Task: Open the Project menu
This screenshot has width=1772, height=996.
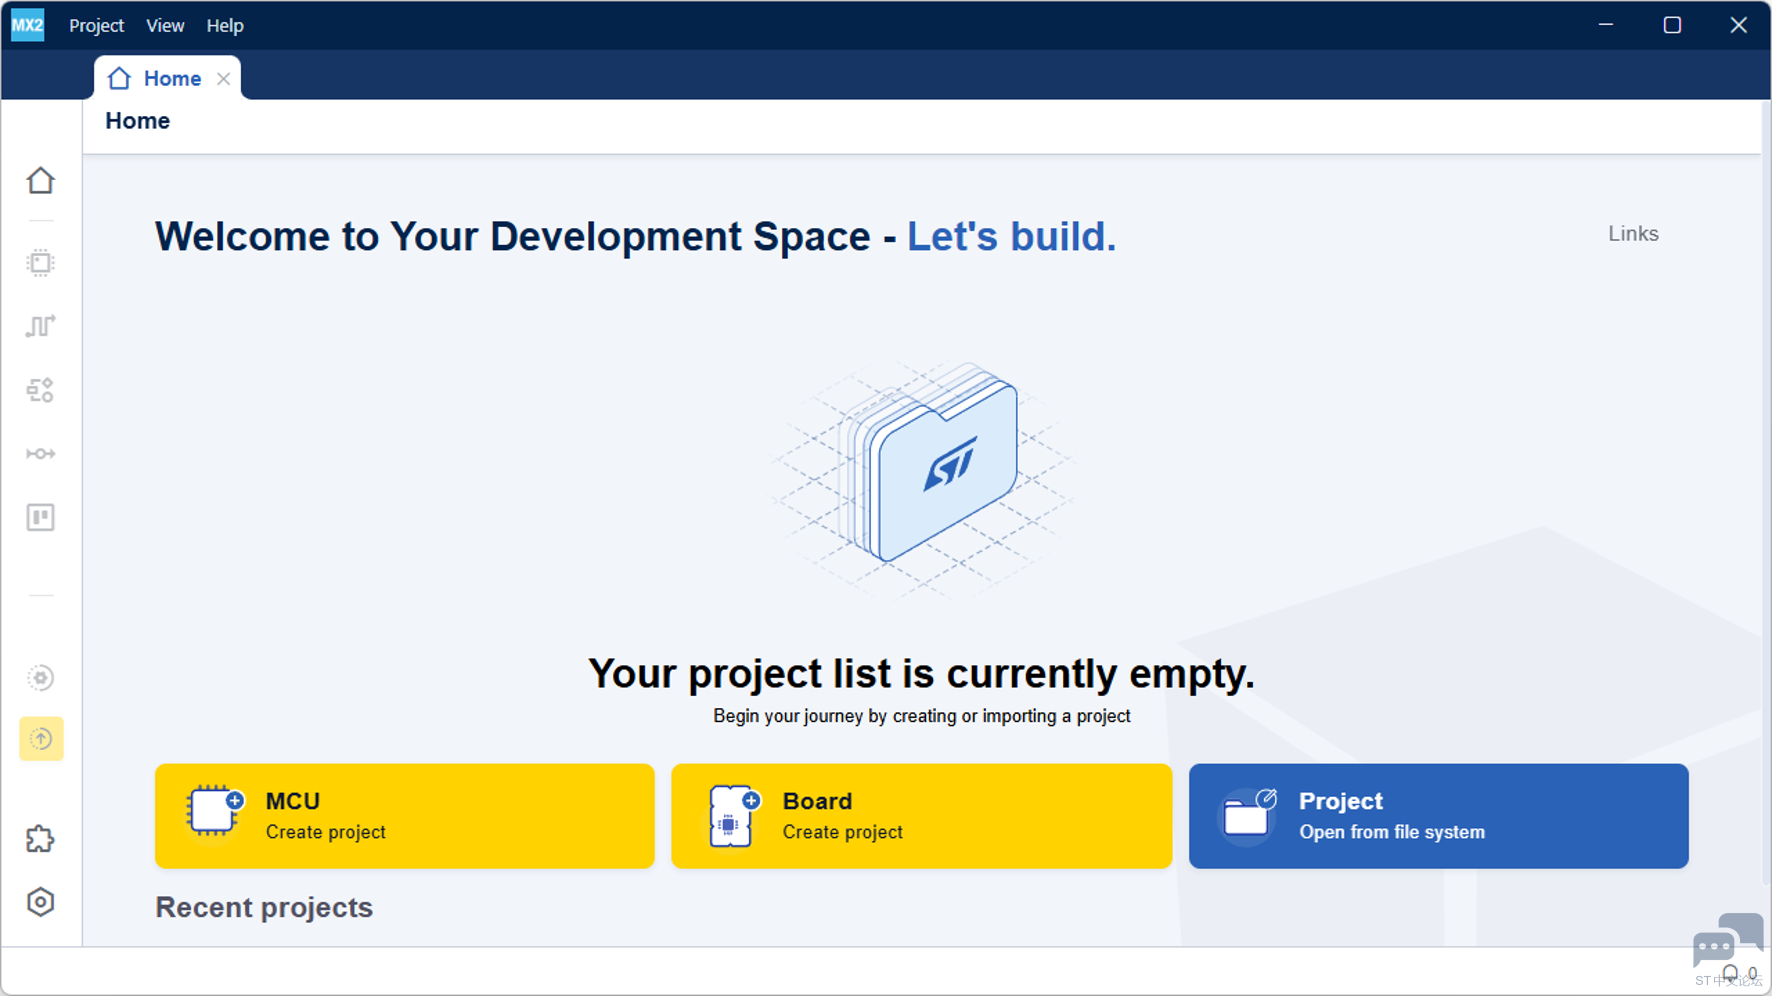Action: point(96,25)
